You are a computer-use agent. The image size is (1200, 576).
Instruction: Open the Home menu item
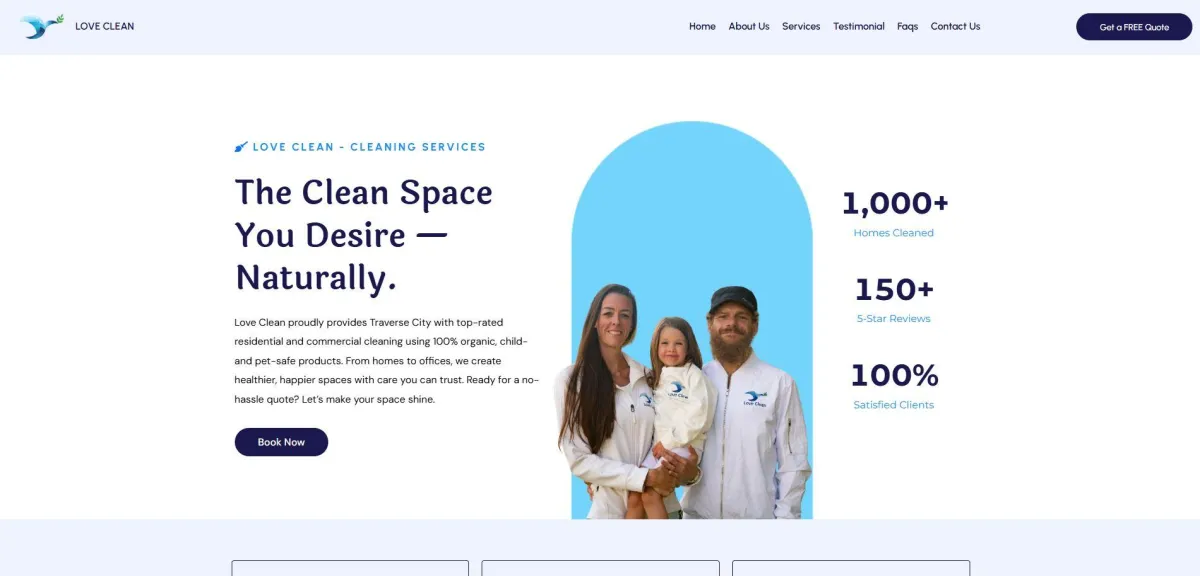702,27
